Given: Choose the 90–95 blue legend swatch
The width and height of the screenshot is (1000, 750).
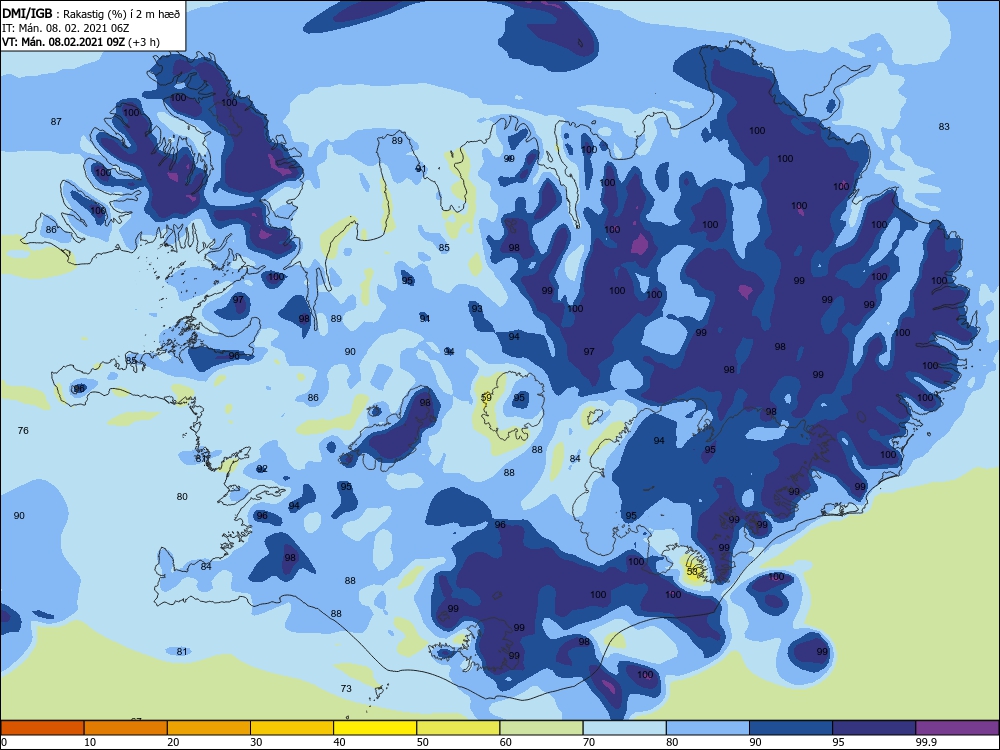Looking at the screenshot, I should click(791, 728).
